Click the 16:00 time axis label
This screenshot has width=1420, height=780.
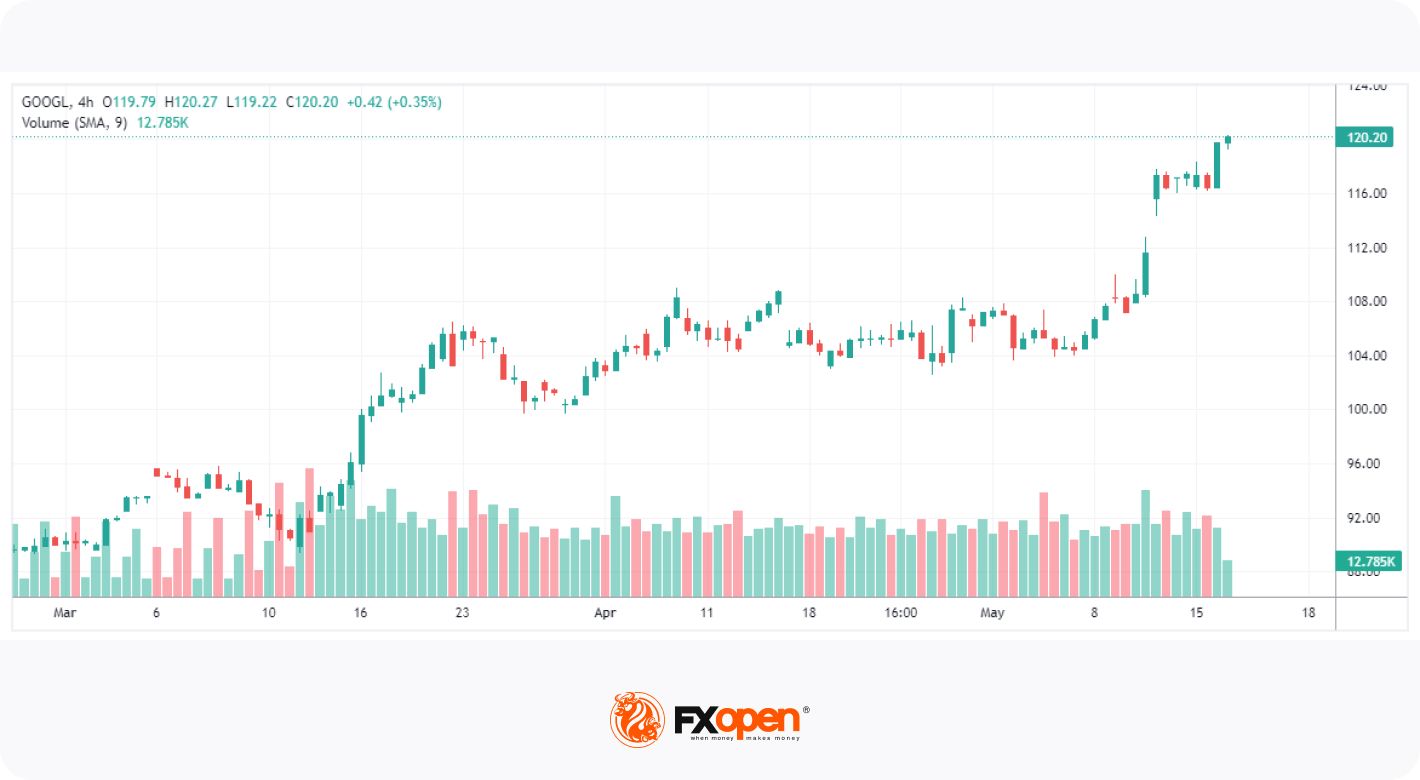point(901,613)
